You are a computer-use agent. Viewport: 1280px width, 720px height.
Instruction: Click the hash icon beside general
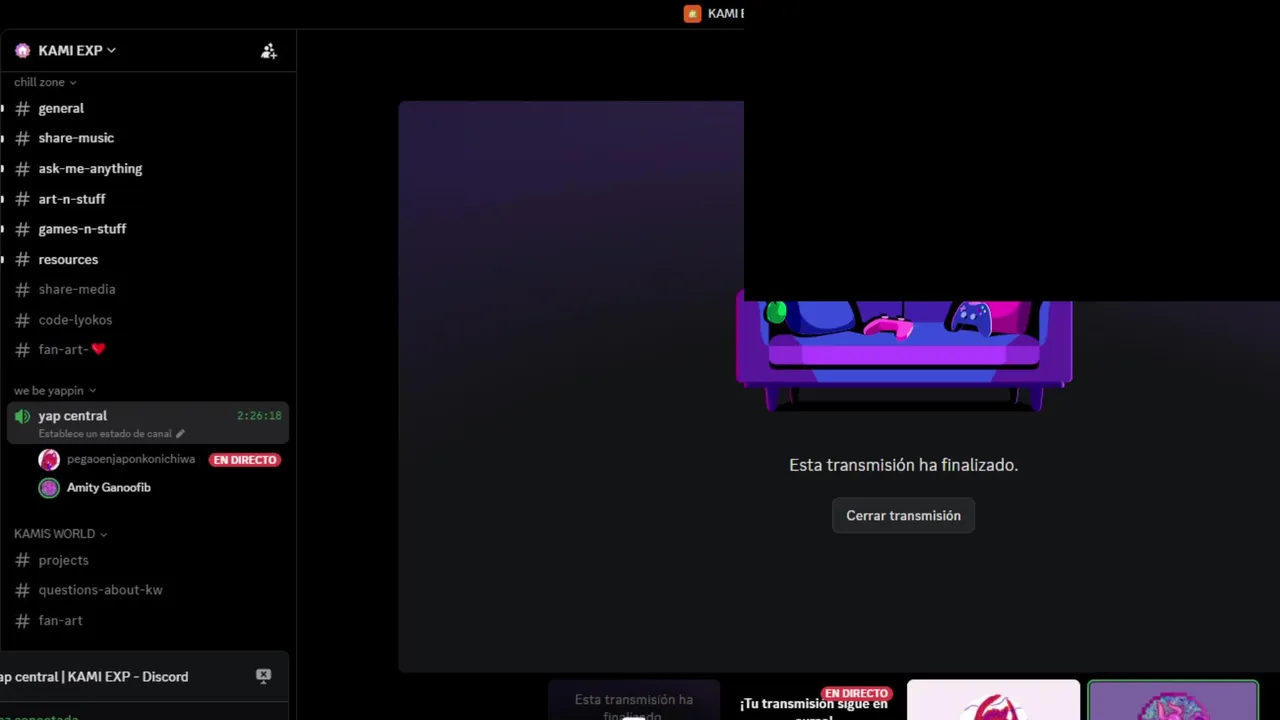22,108
